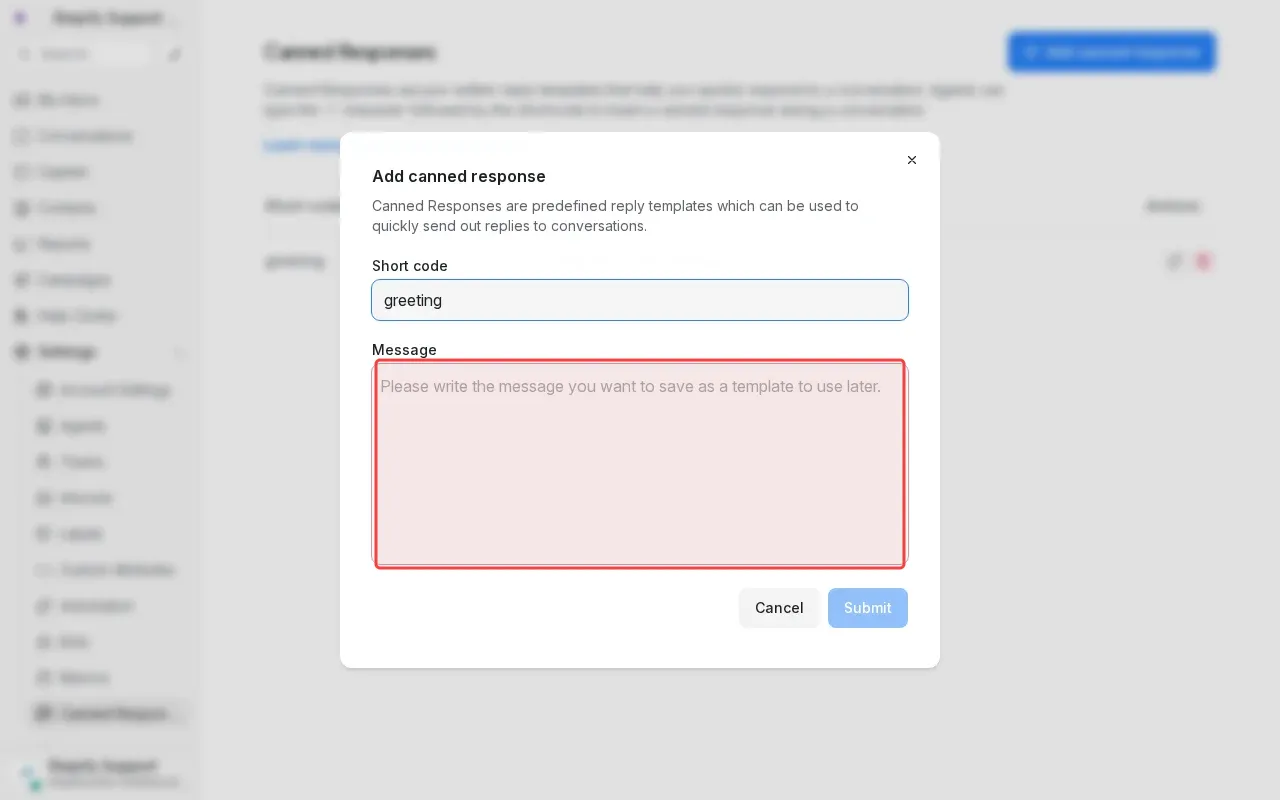The width and height of the screenshot is (1280, 800).
Task: Expand the workspace account switcher at bottom
Action: point(100,773)
